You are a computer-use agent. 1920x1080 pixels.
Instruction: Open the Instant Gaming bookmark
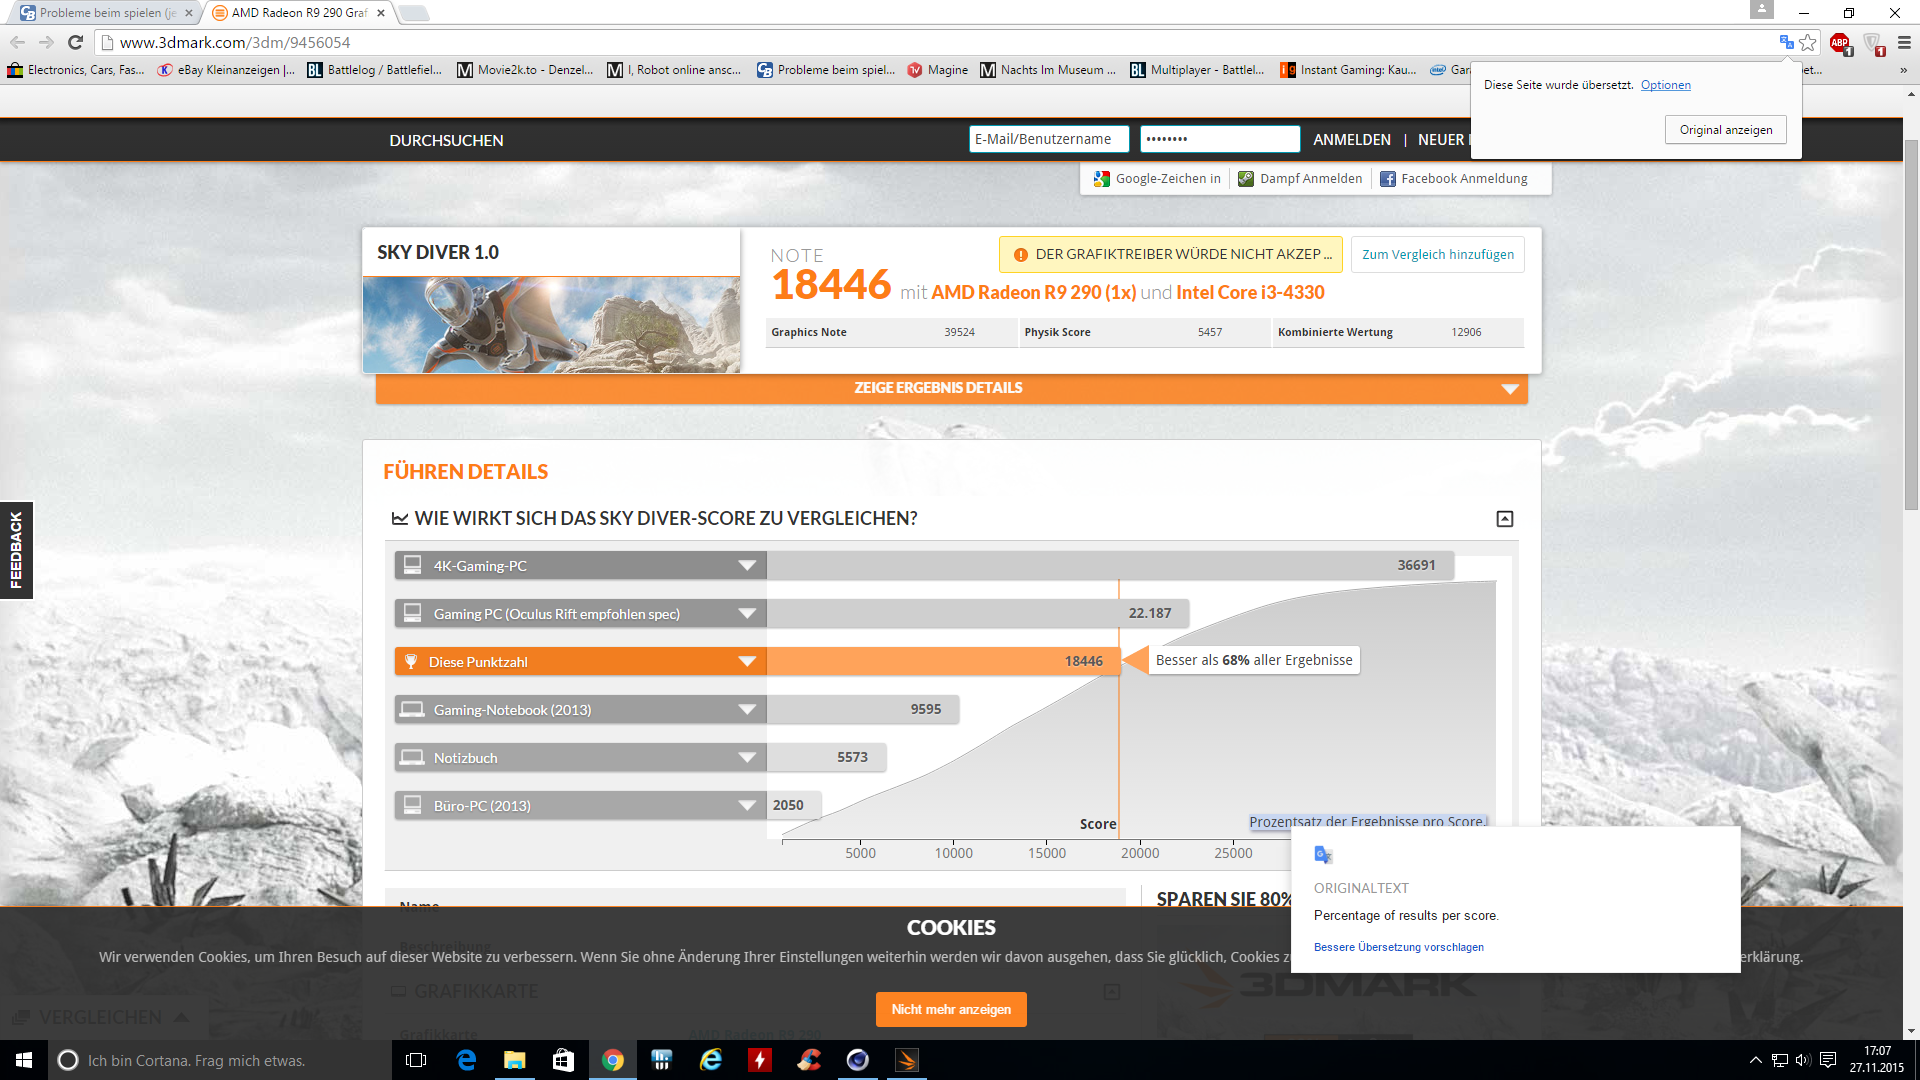[1348, 70]
